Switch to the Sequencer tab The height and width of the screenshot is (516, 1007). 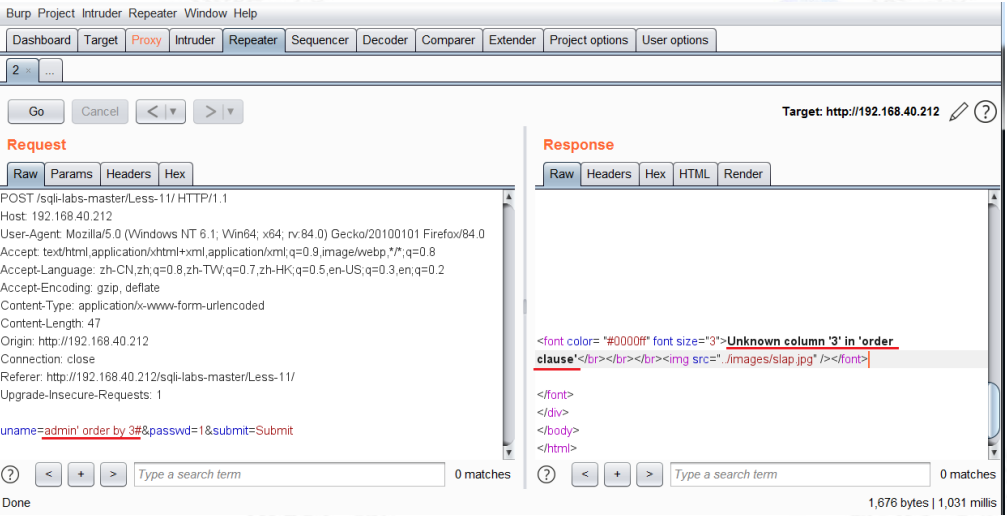tap(320, 40)
